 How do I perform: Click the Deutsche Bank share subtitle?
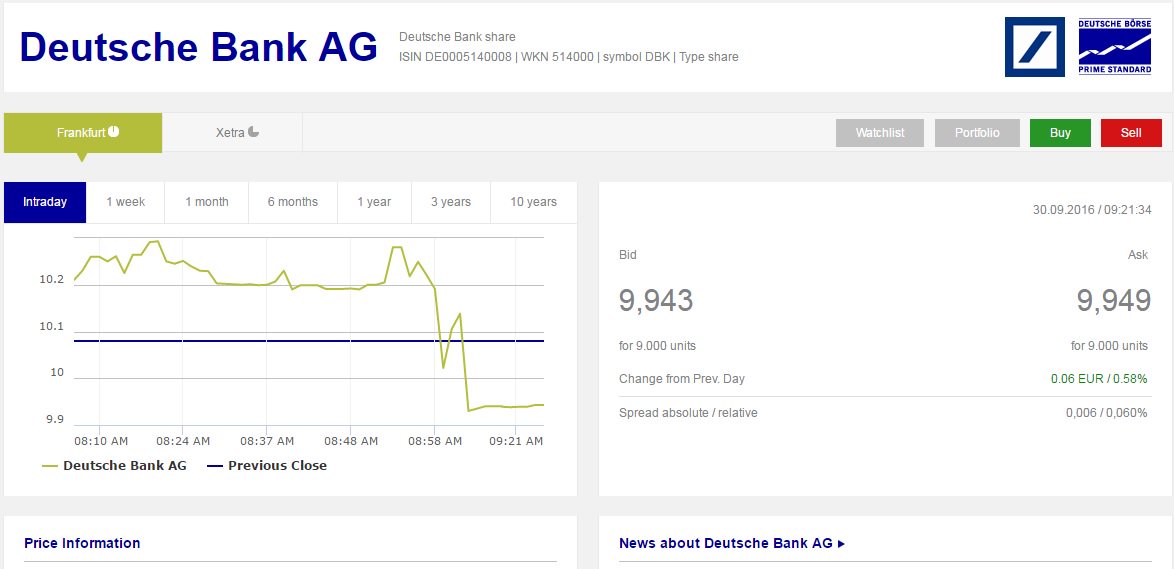[x=457, y=37]
